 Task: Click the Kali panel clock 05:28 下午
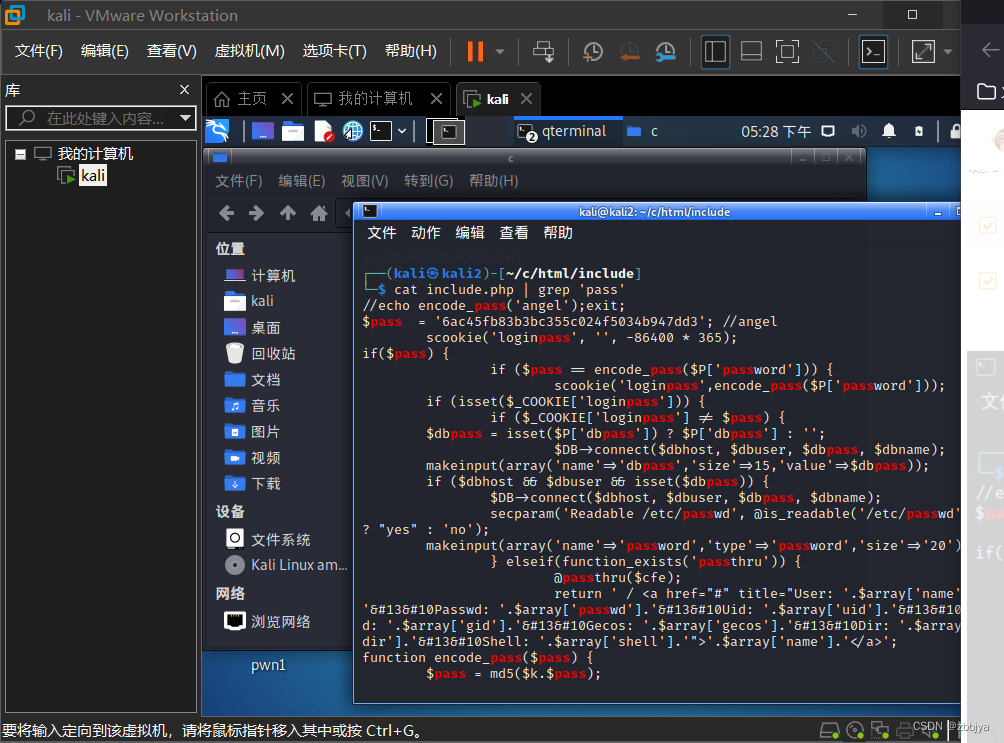pos(776,132)
